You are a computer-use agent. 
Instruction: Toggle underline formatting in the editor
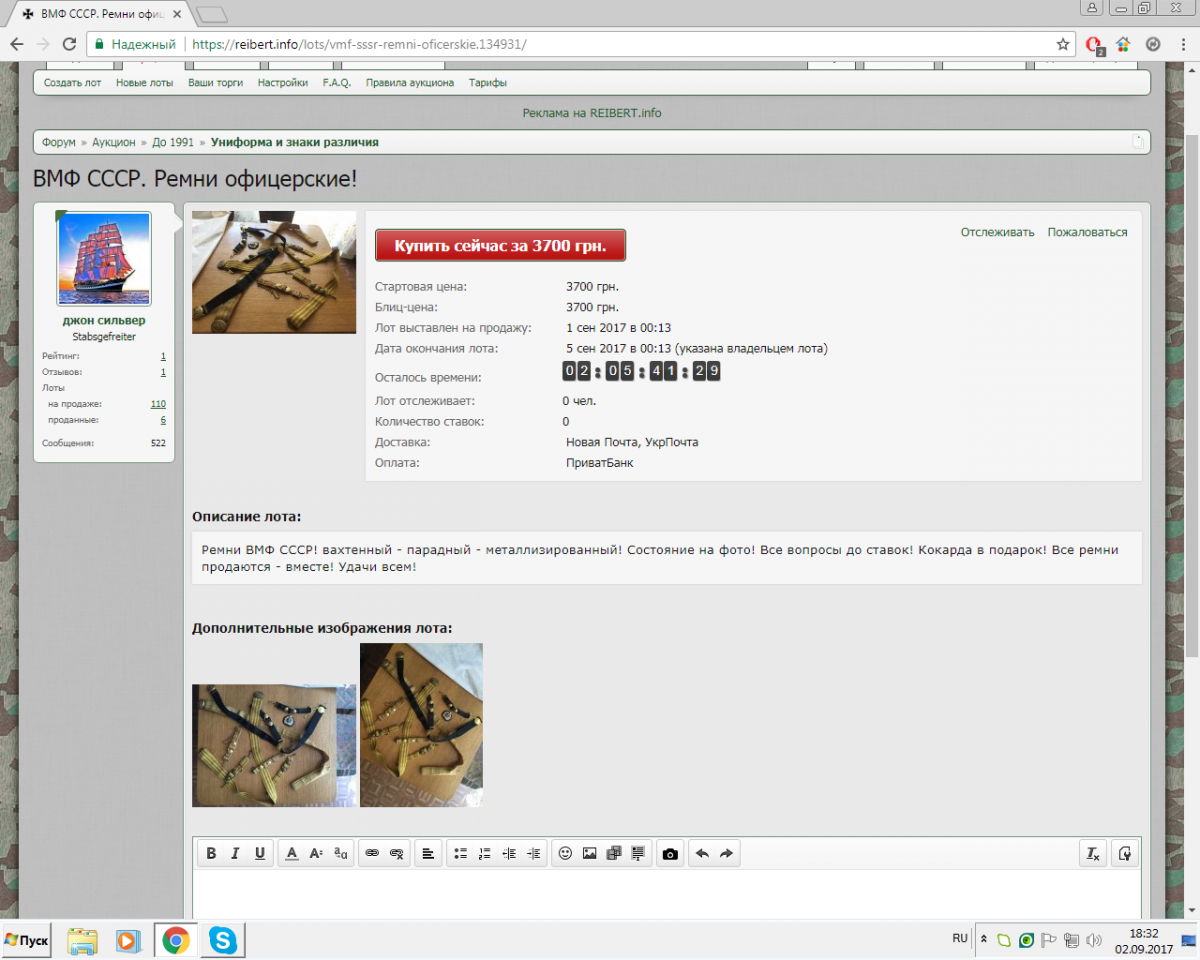260,854
